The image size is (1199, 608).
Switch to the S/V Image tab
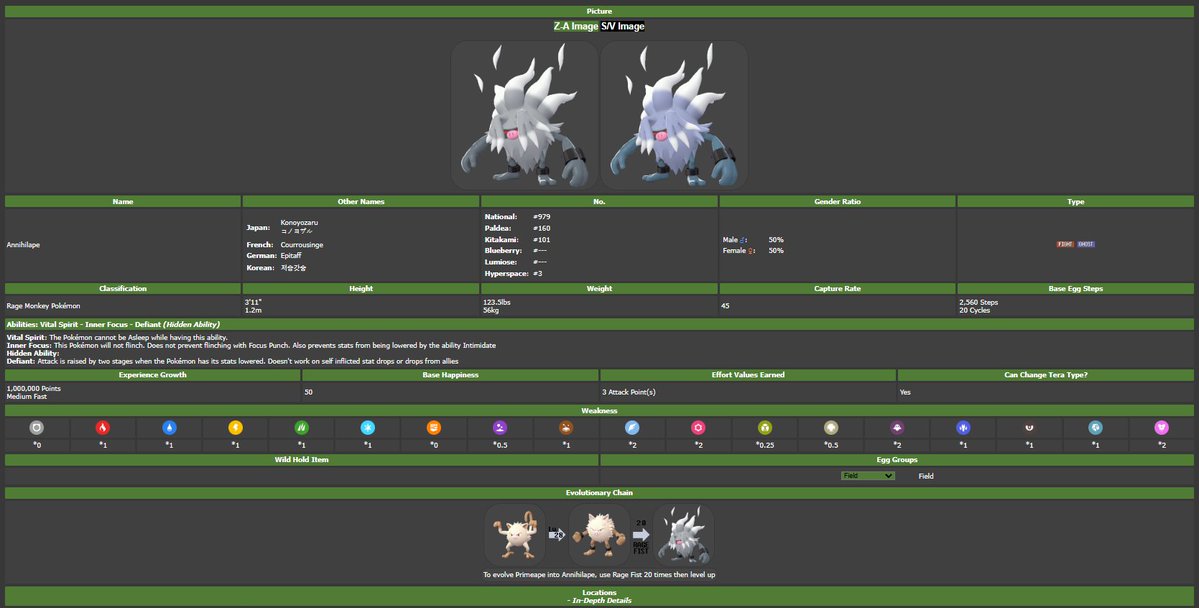[x=622, y=26]
